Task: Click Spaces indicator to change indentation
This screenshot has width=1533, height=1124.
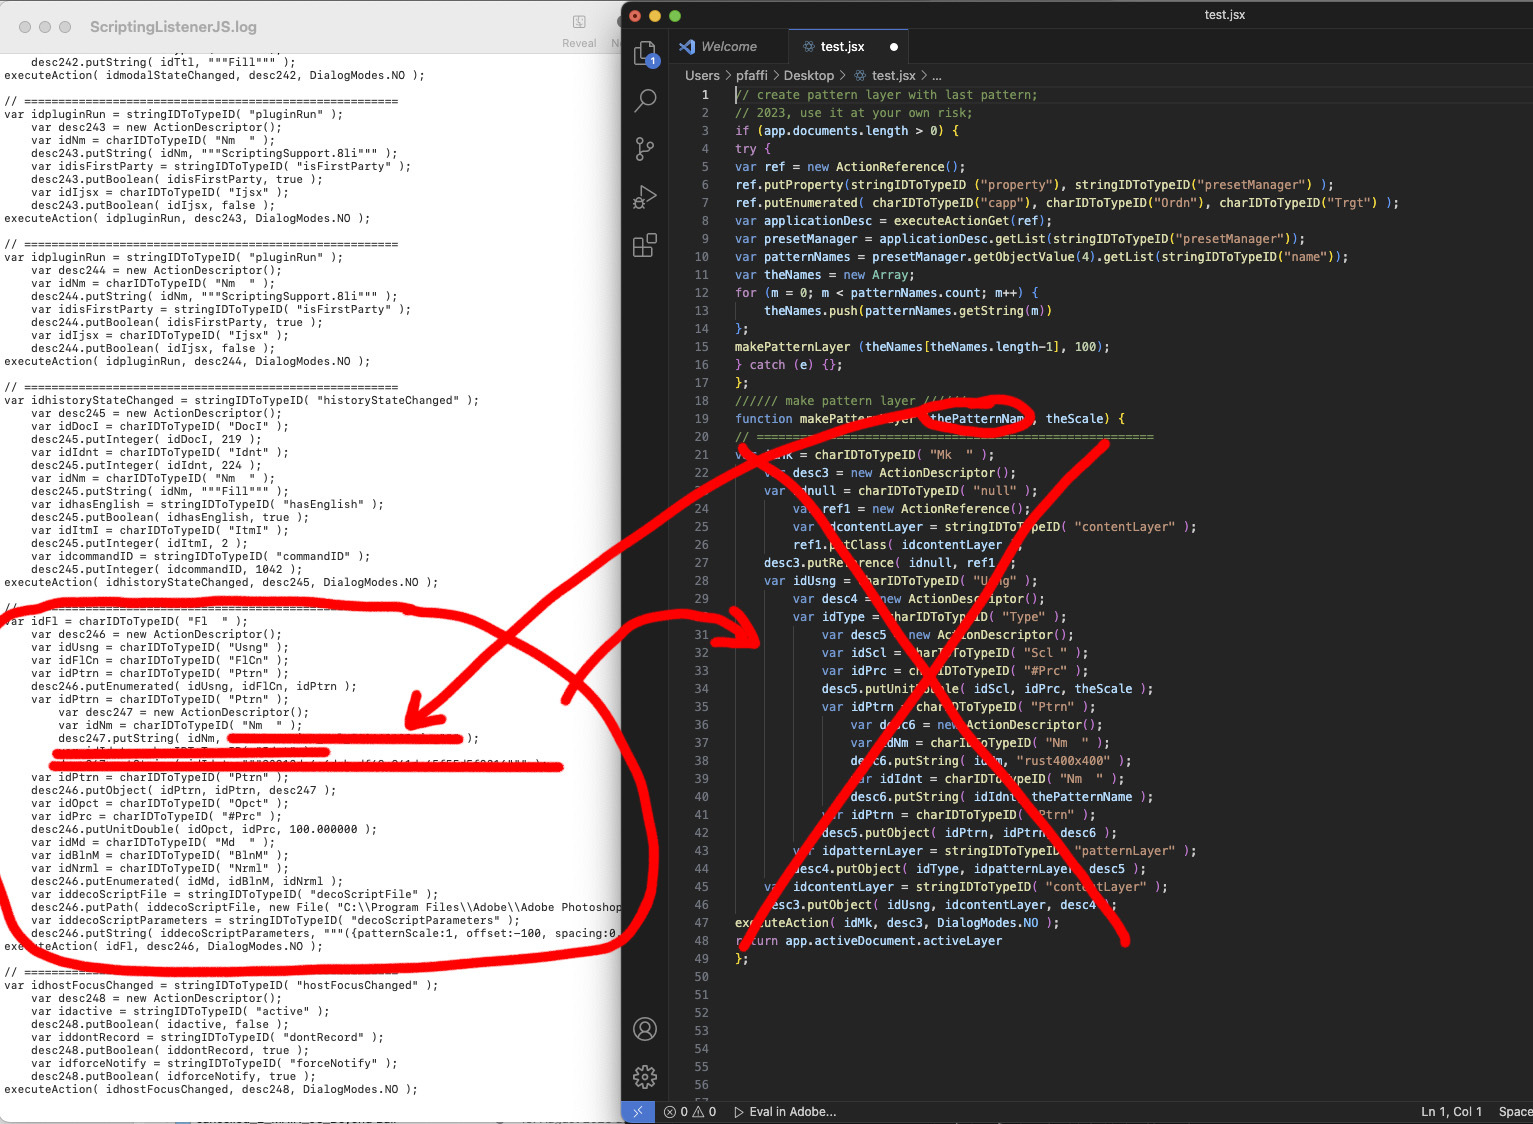Action: [x=1516, y=1111]
